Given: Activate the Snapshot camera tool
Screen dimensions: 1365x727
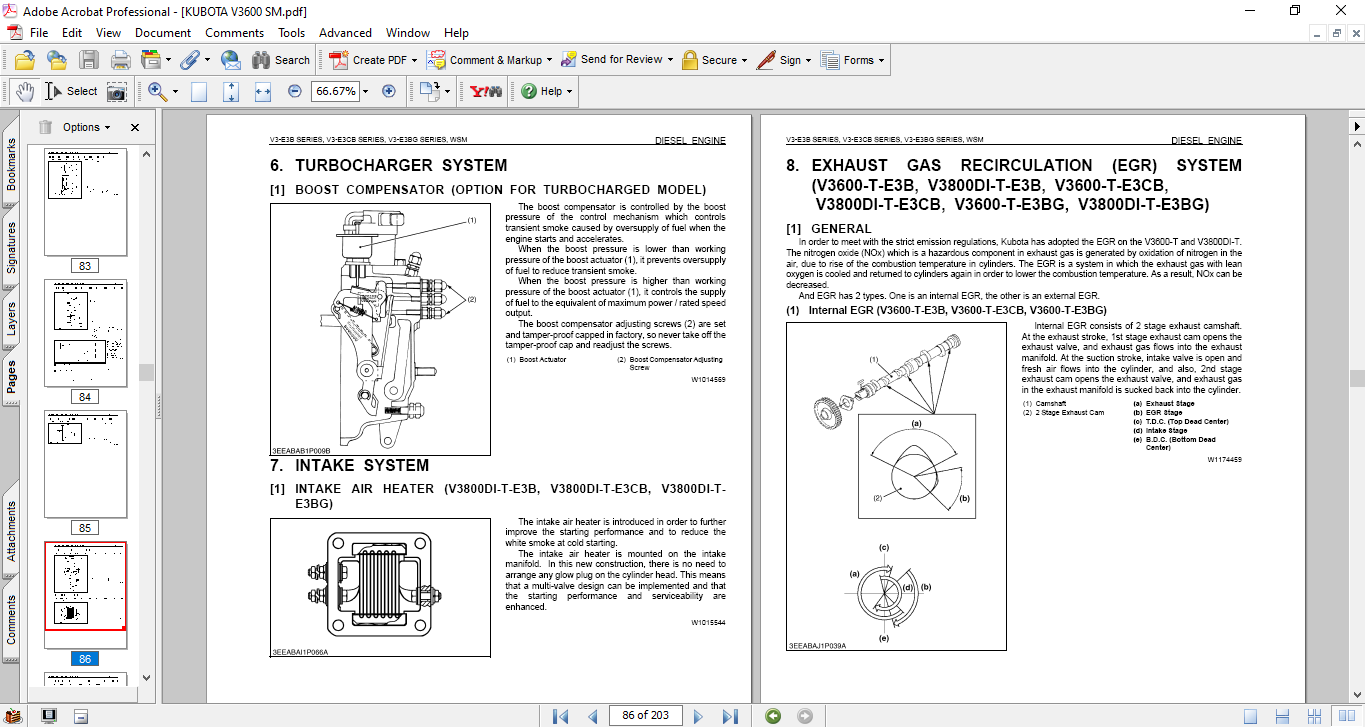Looking at the screenshot, I should [x=117, y=91].
